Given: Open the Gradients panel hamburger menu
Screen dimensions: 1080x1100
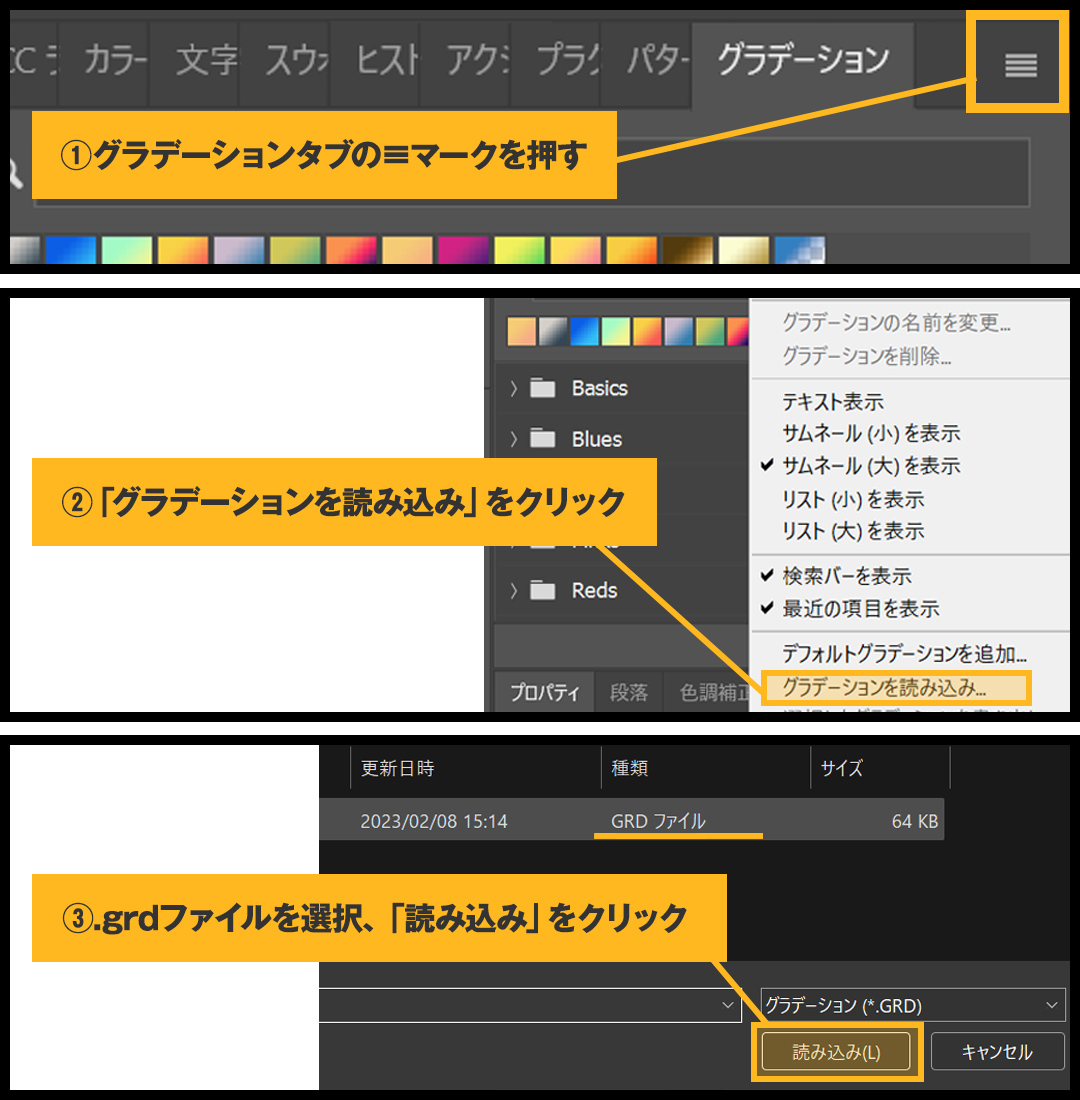Looking at the screenshot, I should tap(1020, 65).
